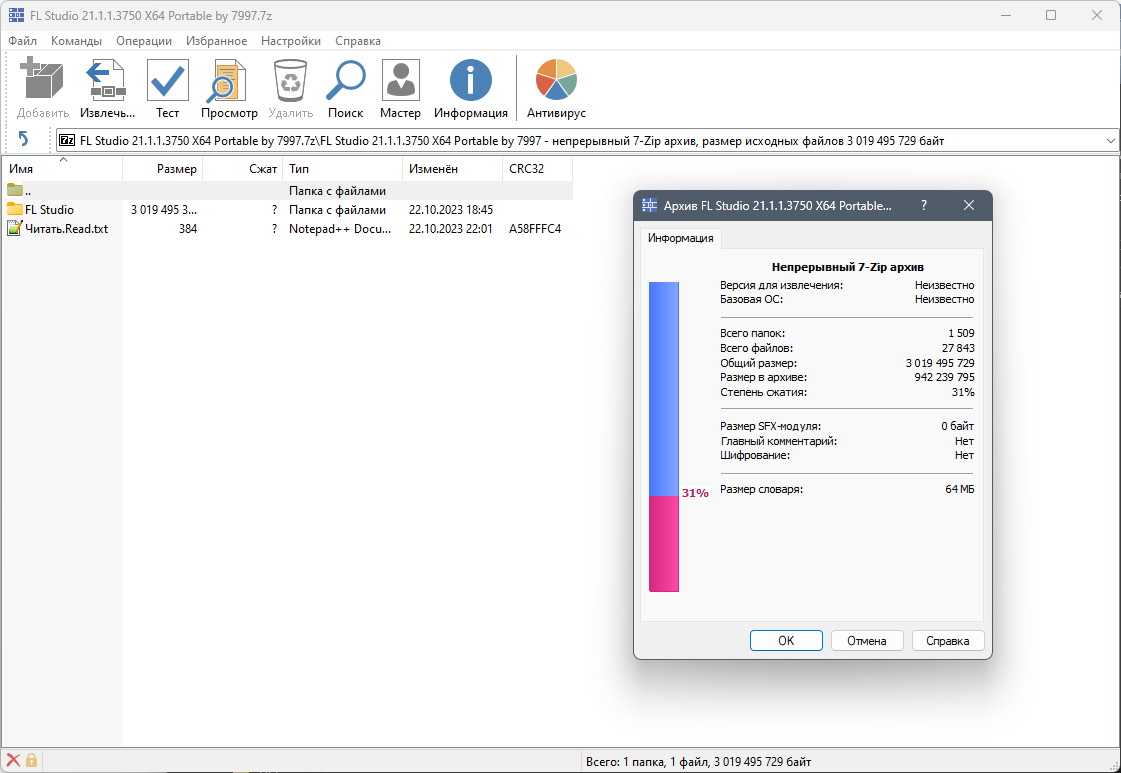Click the WinRAR icon in main title bar

[16, 15]
